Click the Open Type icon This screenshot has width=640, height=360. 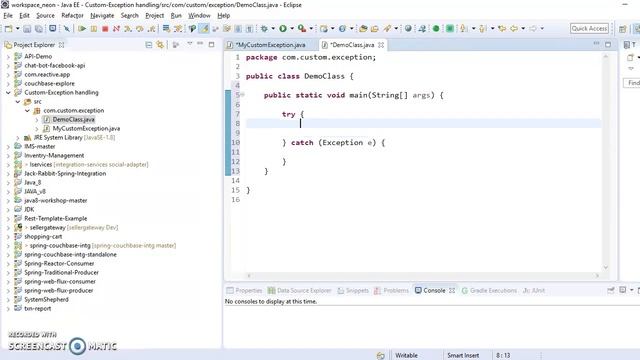point(363,29)
